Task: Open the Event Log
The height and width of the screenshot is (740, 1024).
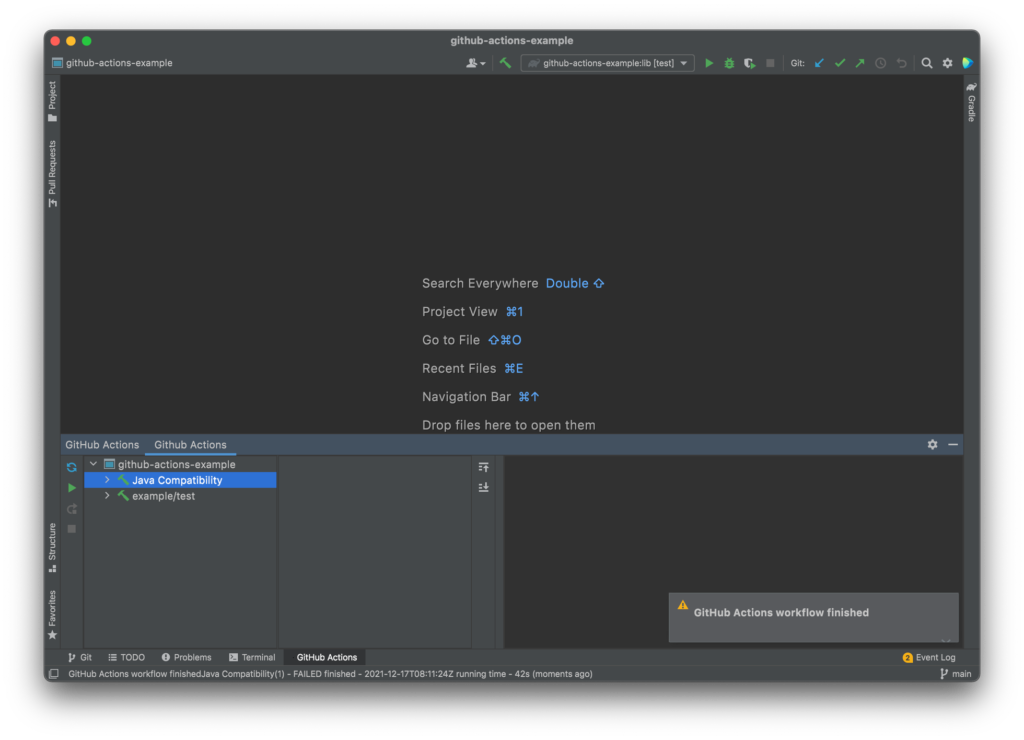Action: (x=929, y=657)
